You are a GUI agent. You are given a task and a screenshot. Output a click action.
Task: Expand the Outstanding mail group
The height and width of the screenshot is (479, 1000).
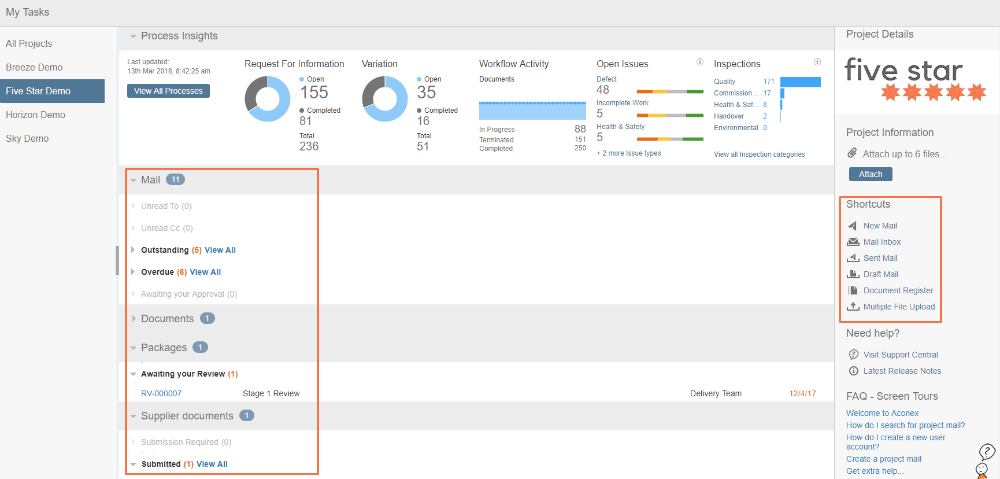pyautogui.click(x=134, y=250)
